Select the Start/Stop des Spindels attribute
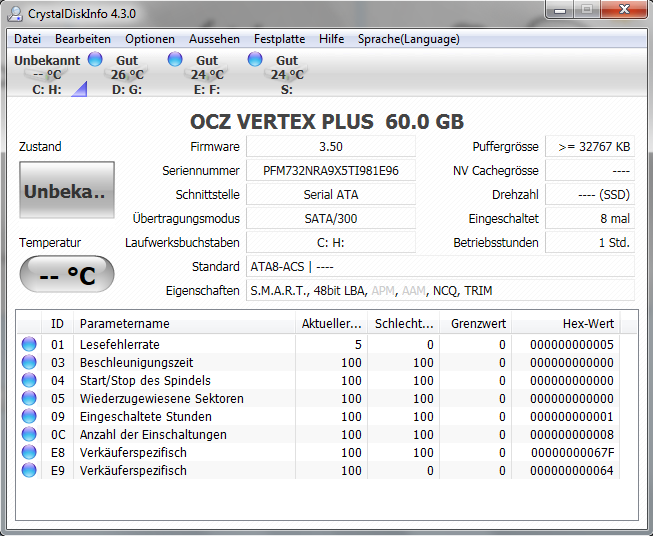Screen dimensions: 653x536 [x=145, y=380]
